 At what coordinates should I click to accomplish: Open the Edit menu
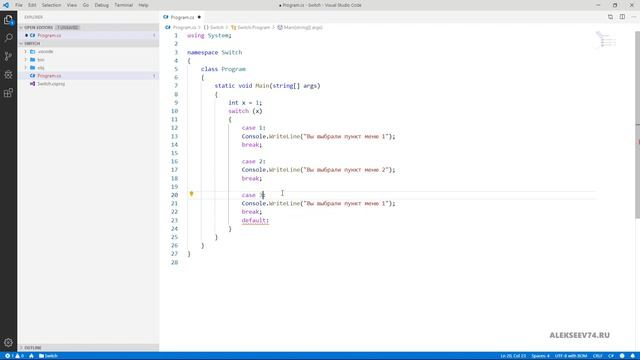click(32, 5)
